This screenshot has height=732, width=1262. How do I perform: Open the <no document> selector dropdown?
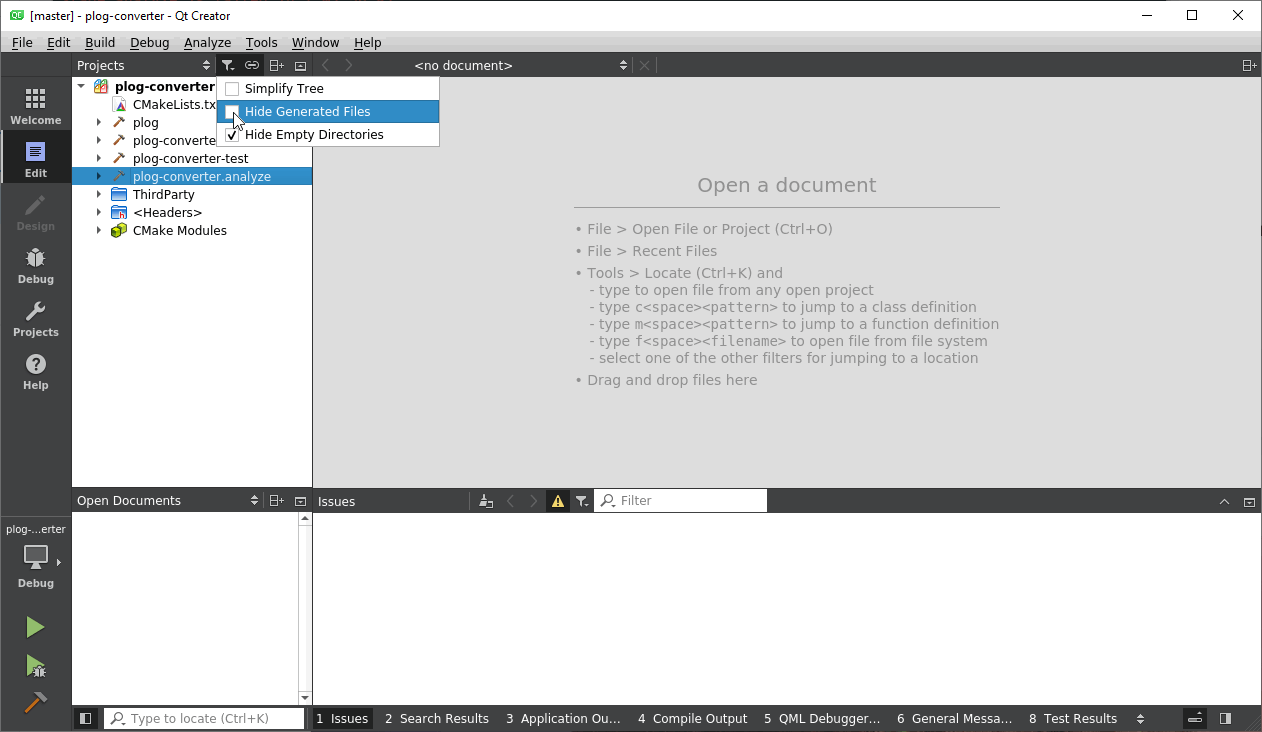[520, 65]
